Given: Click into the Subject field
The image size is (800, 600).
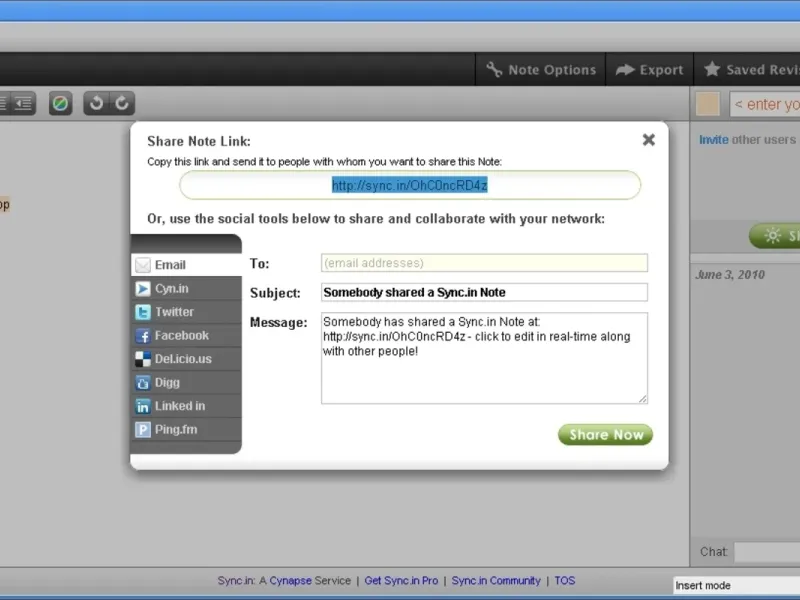Looking at the screenshot, I should 484,292.
